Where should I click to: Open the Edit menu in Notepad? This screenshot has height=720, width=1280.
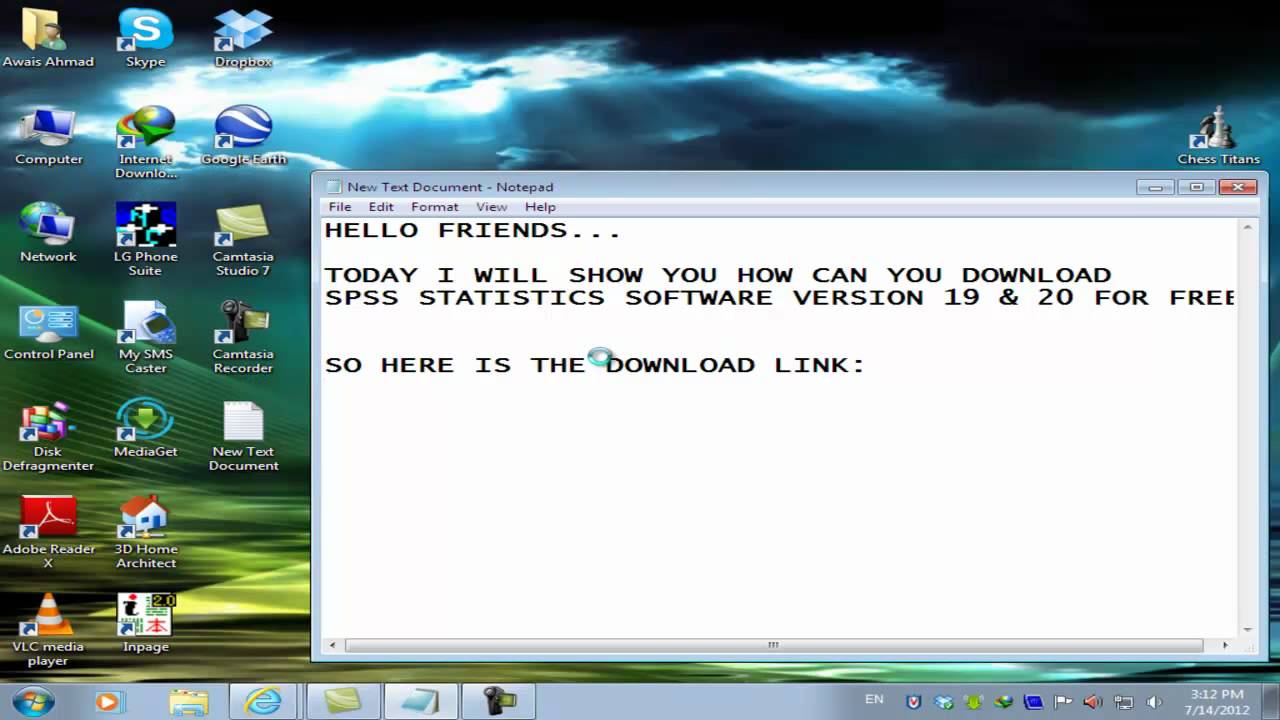tap(381, 207)
